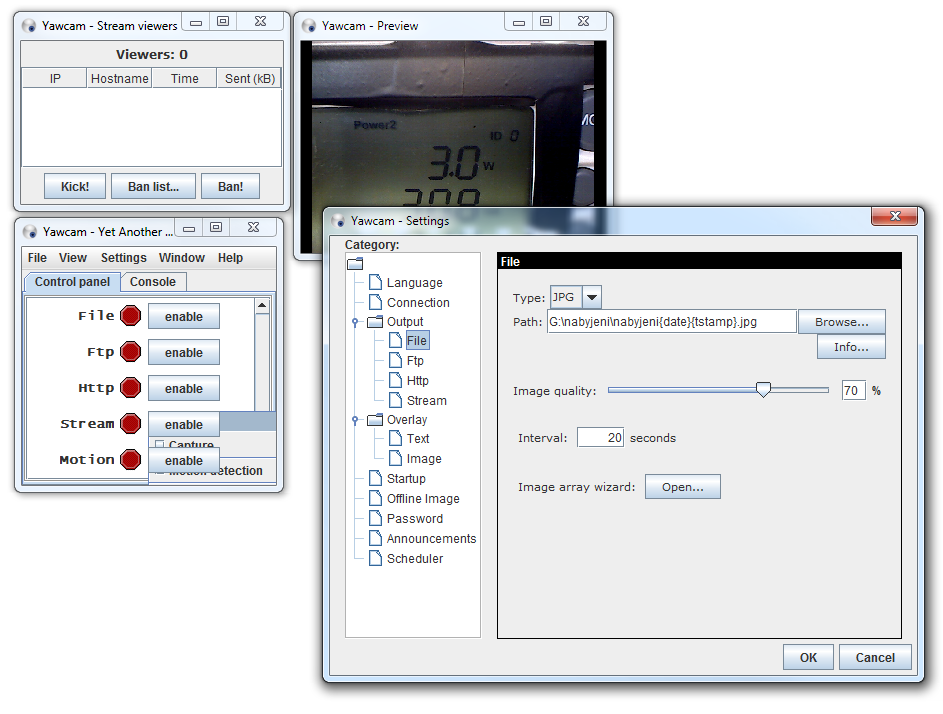
Task: Click Yawcam icon in Stream viewers title bar
Action: [x=29, y=26]
